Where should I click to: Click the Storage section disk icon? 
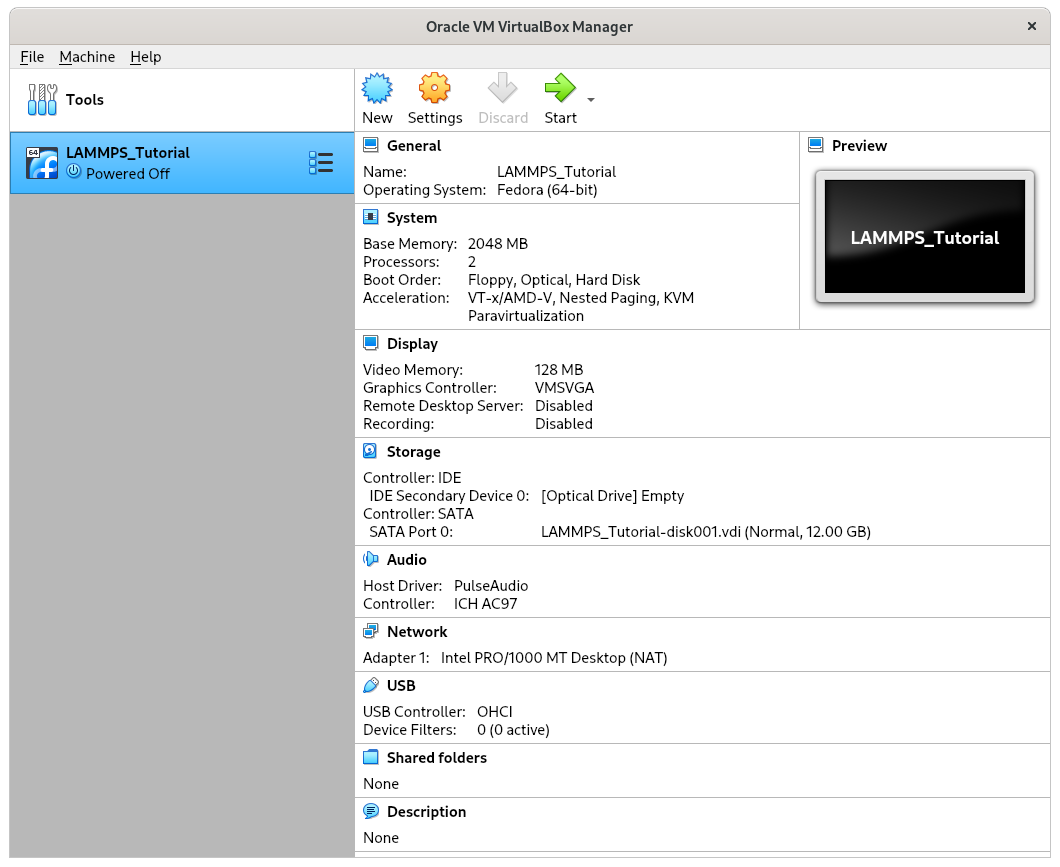pos(370,451)
